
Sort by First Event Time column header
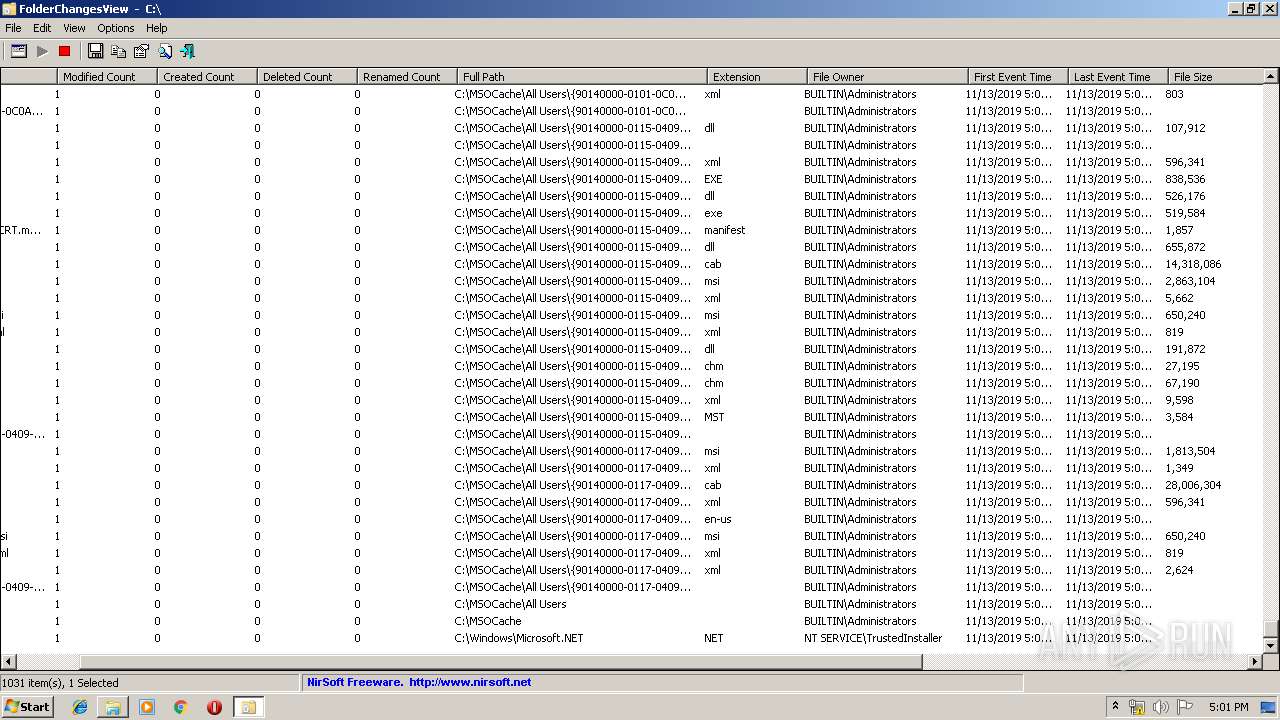(x=1018, y=76)
